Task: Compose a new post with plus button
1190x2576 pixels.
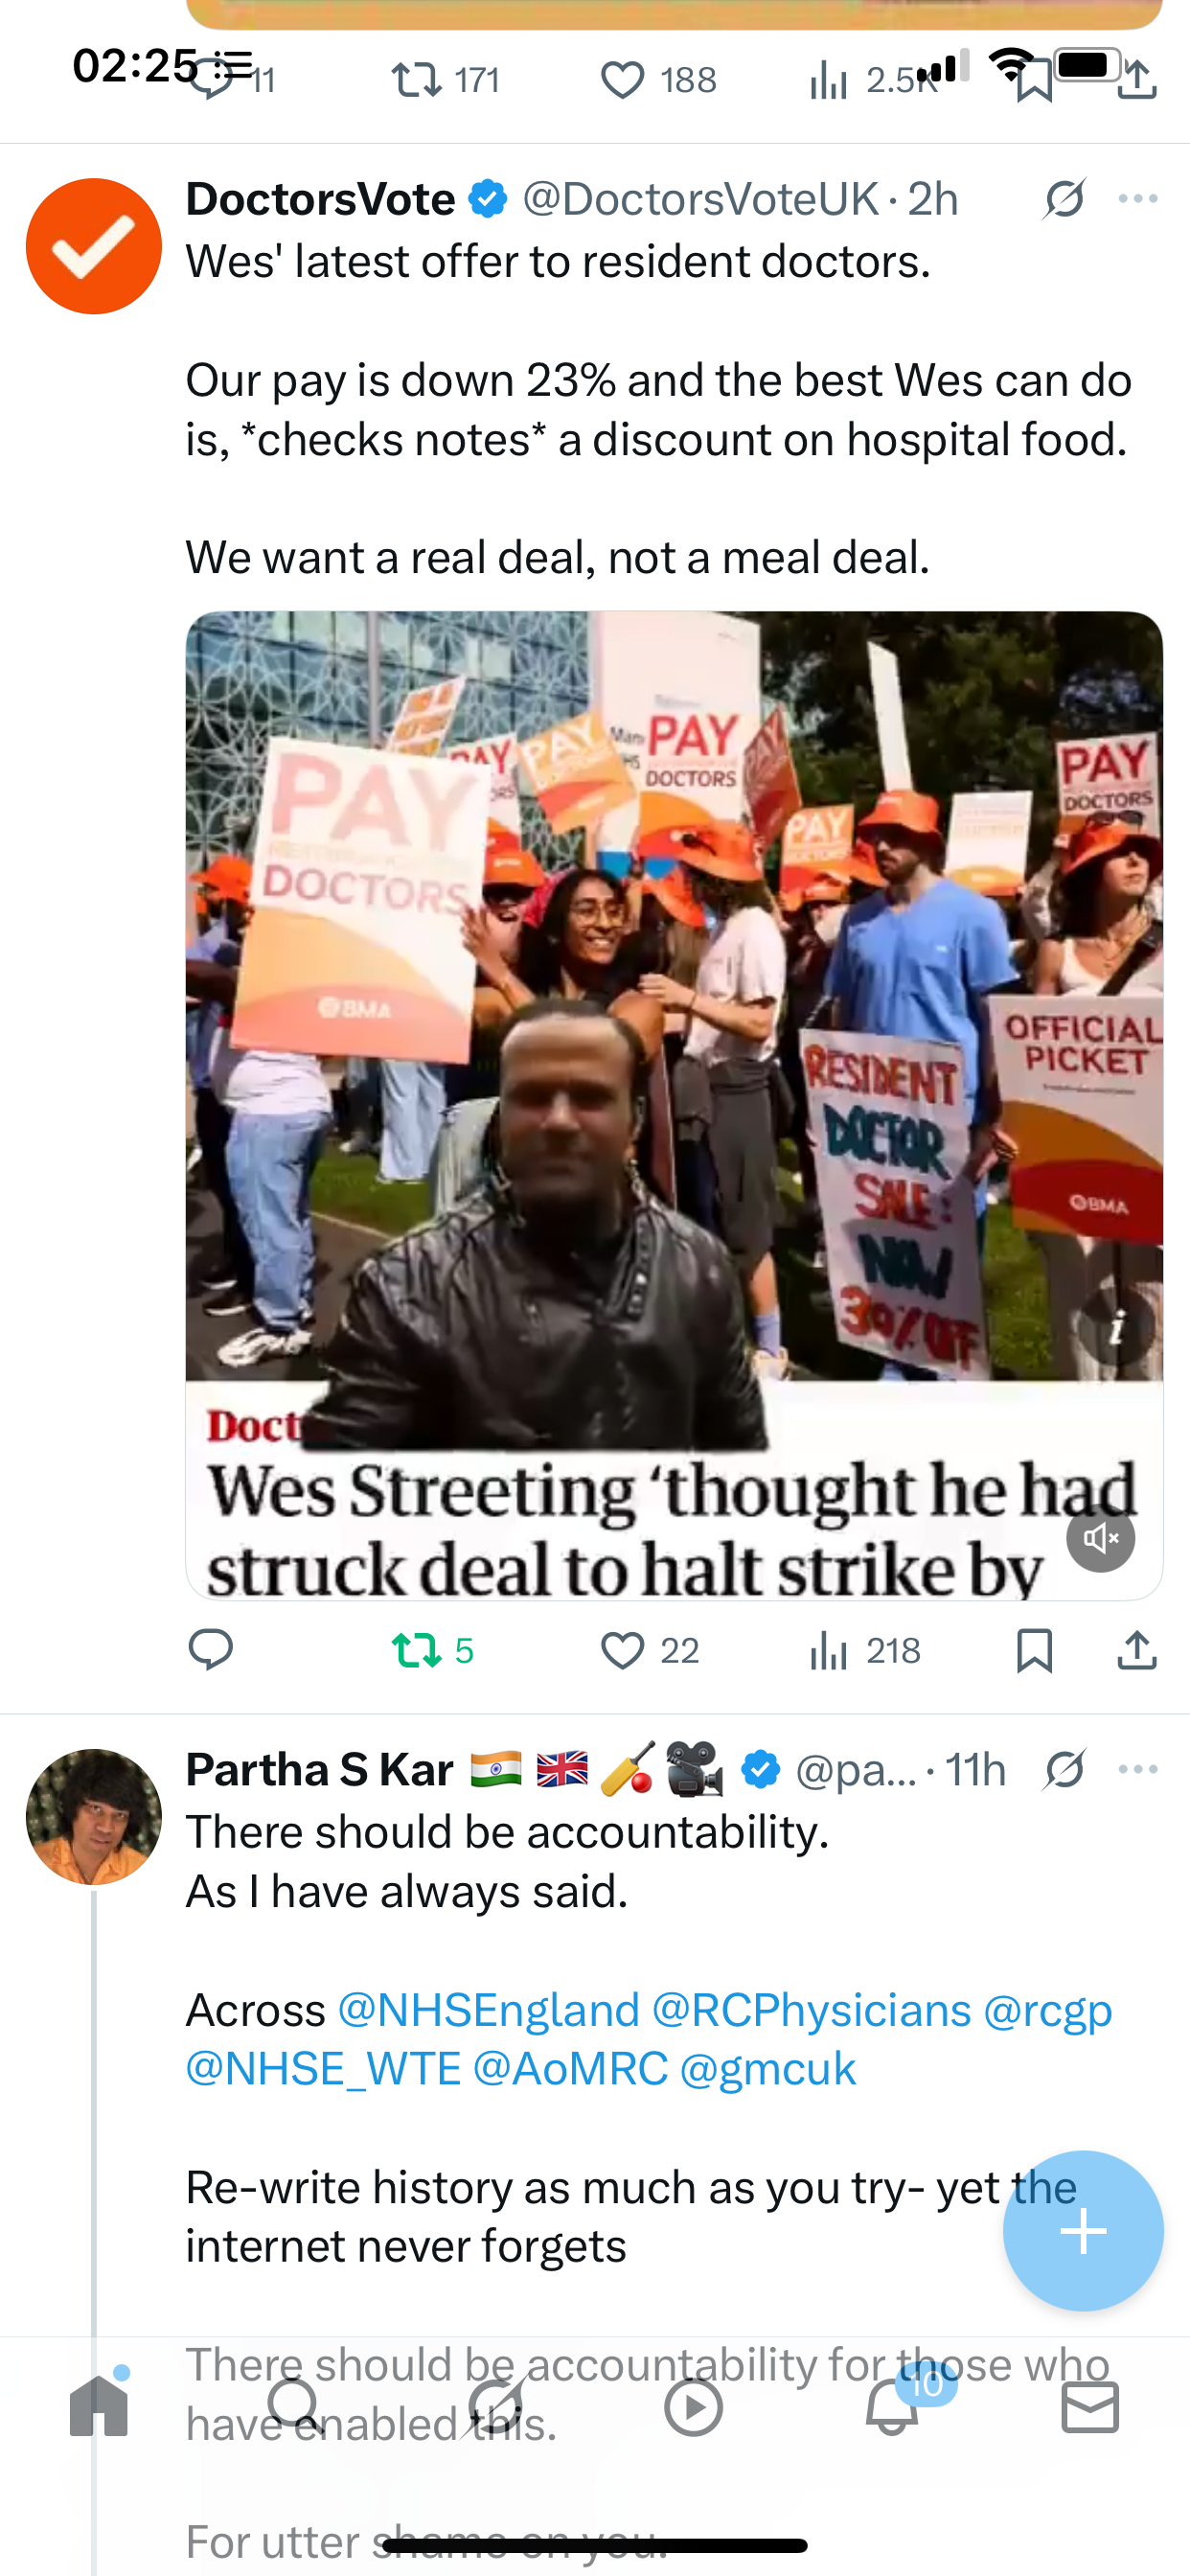Action: [1083, 2231]
